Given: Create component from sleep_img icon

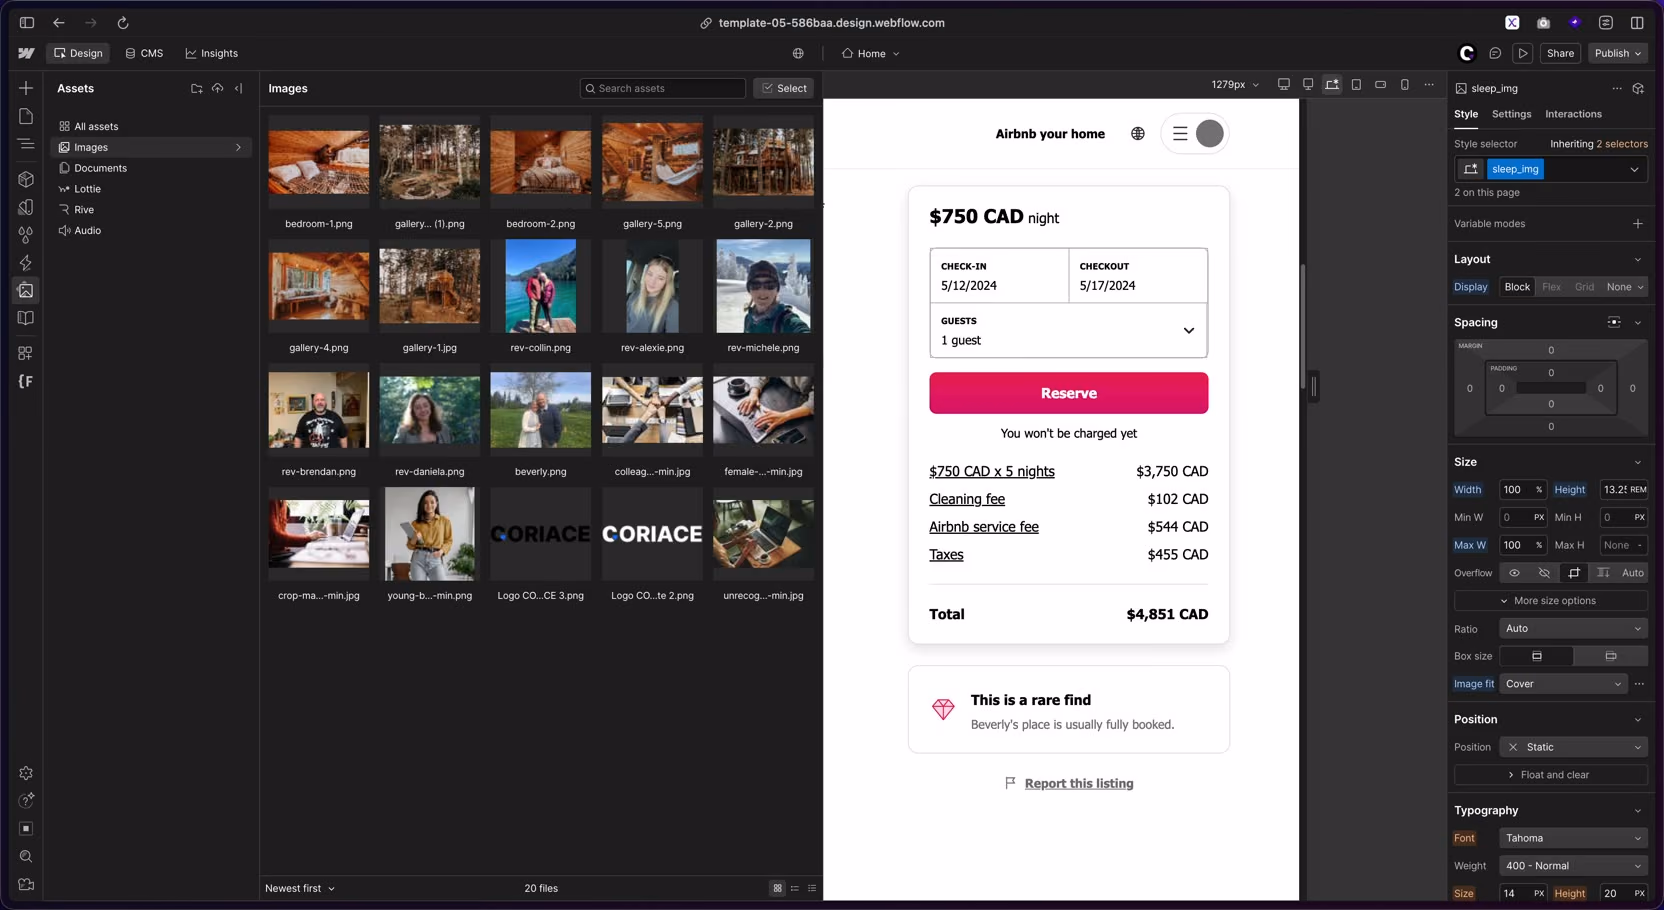Looking at the screenshot, I should pyautogui.click(x=1638, y=88).
